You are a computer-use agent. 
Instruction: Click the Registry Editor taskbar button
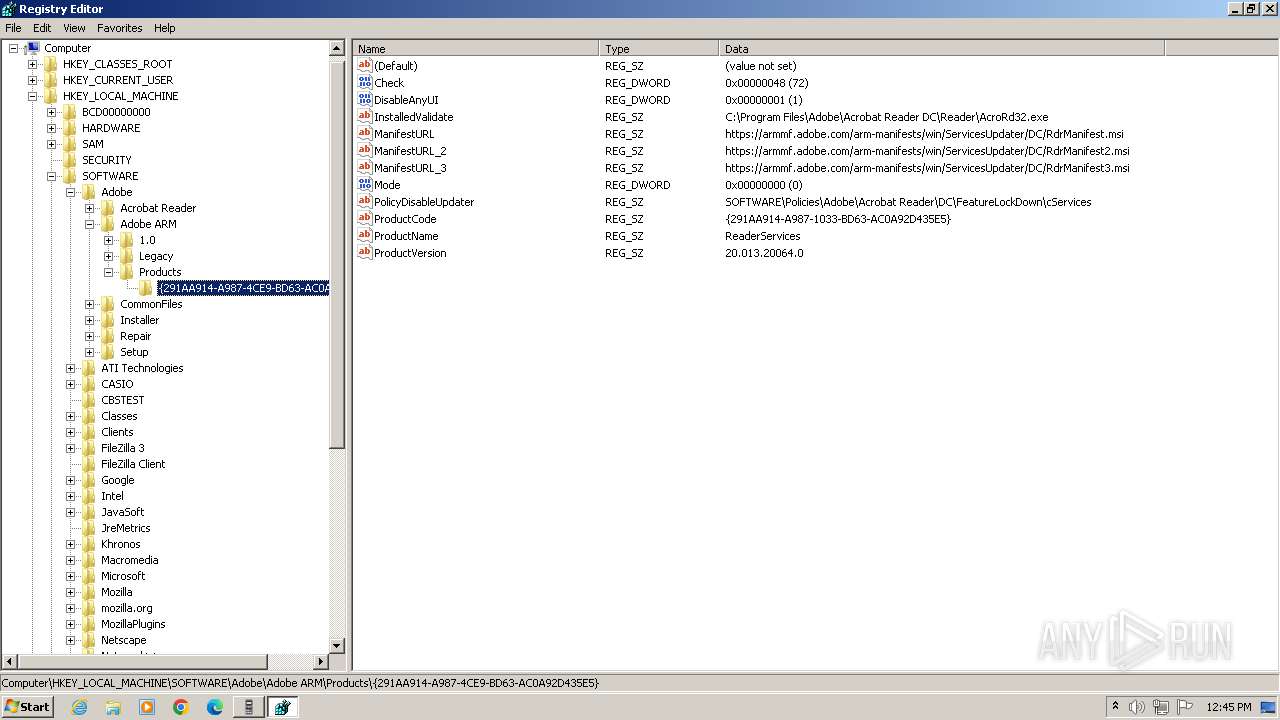click(282, 707)
